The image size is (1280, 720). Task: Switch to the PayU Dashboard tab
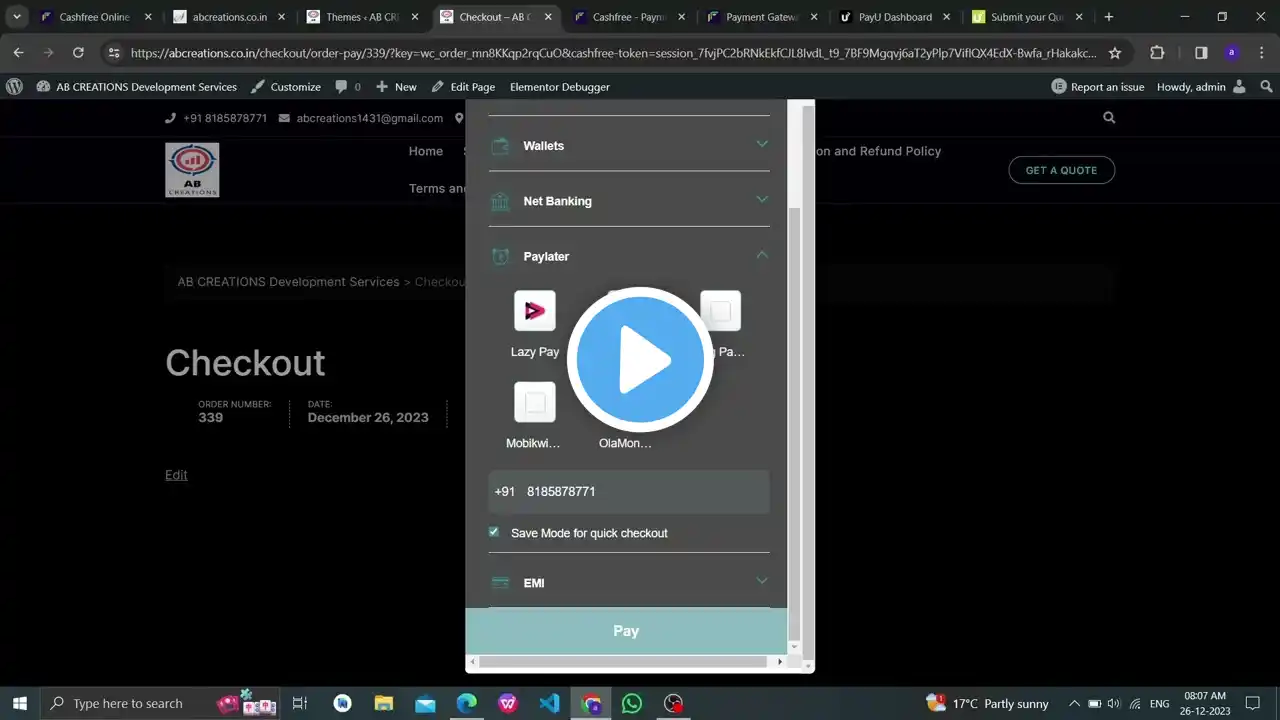[x=895, y=17]
